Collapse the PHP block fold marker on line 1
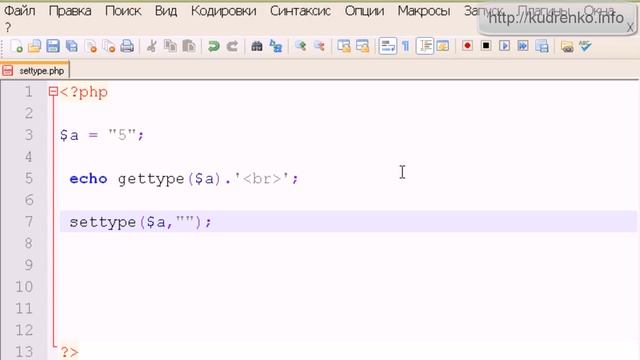This screenshot has width=640, height=360. [x=53, y=91]
